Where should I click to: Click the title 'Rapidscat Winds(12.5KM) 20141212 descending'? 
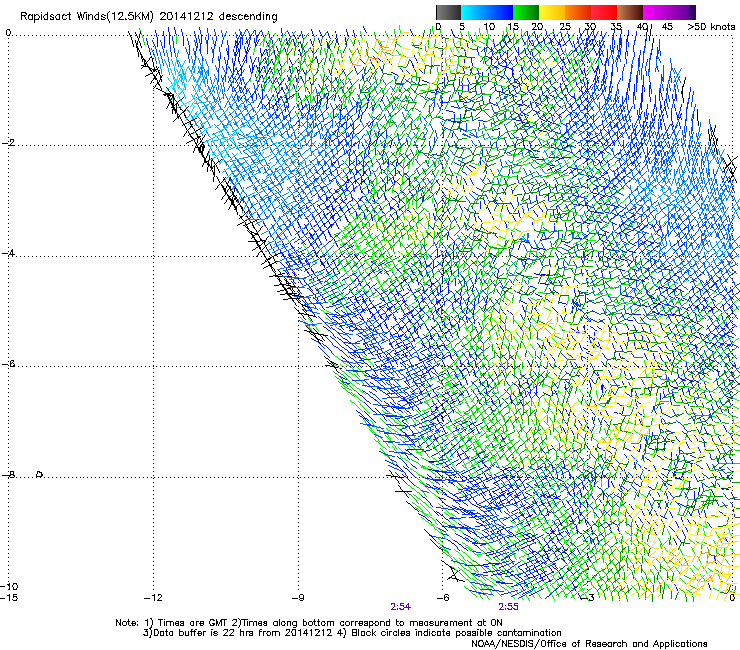click(149, 17)
